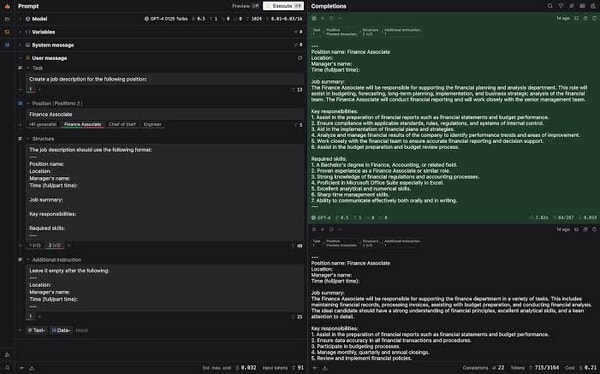This screenshot has width=600, height=374.
Task: Click the Additional instruction block handle icon
Action: point(20,260)
